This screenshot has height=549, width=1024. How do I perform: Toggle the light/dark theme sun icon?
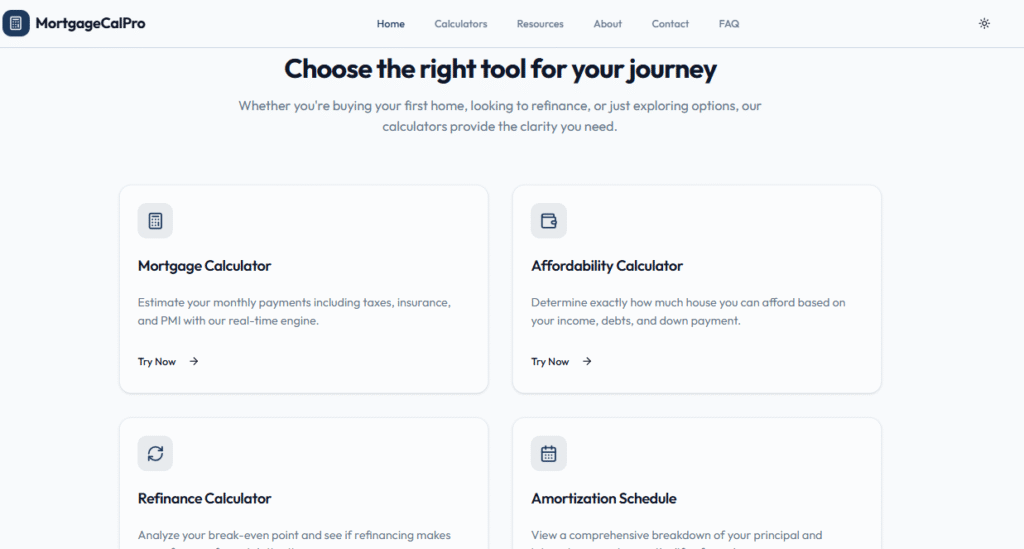pos(984,23)
